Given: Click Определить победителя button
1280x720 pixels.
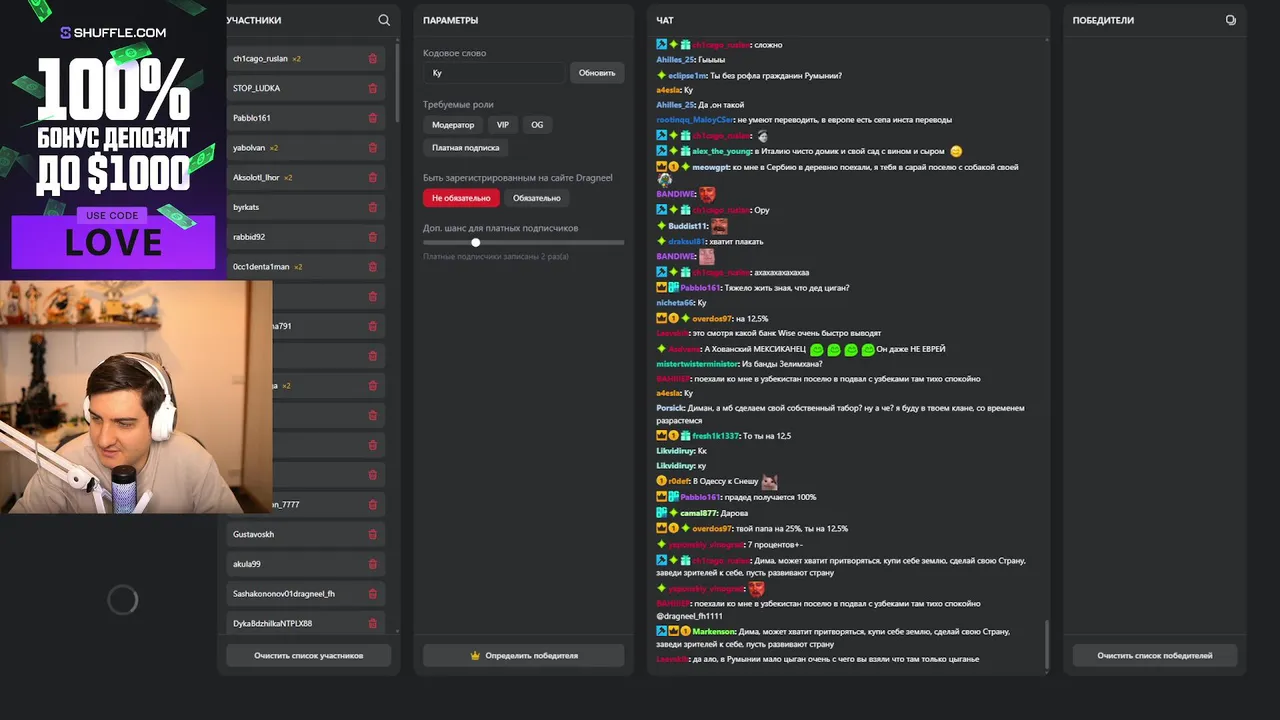Looking at the screenshot, I should (523, 656).
